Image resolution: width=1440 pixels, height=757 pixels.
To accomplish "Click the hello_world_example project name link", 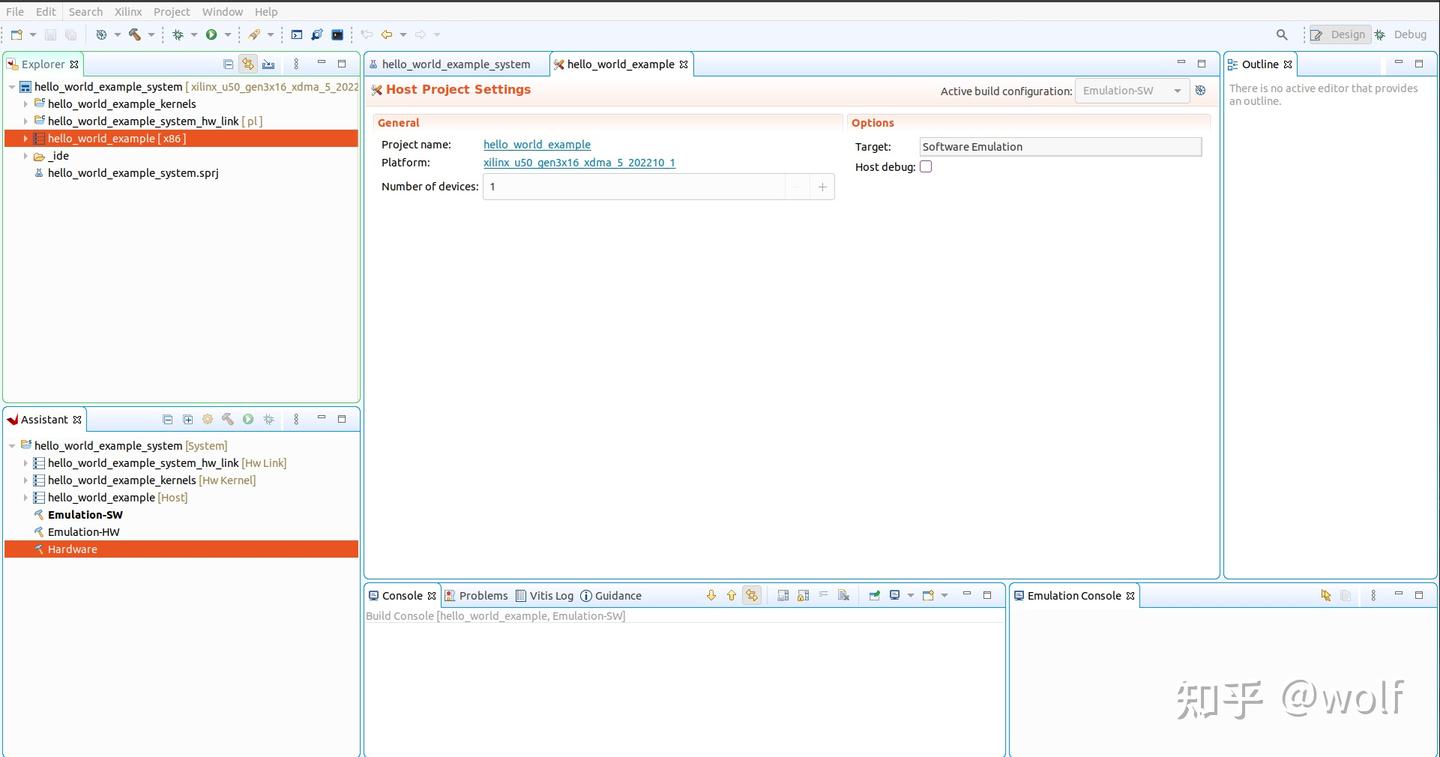I will pyautogui.click(x=536, y=144).
